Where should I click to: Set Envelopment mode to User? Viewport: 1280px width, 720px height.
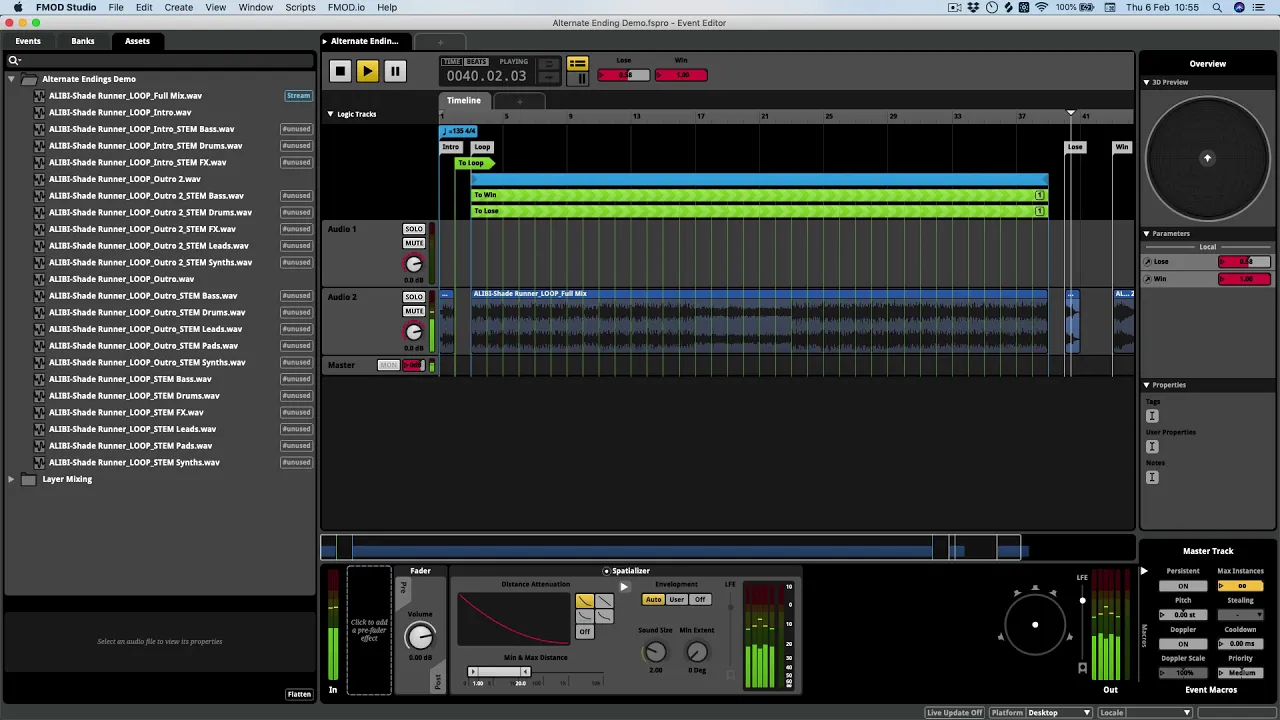click(677, 600)
